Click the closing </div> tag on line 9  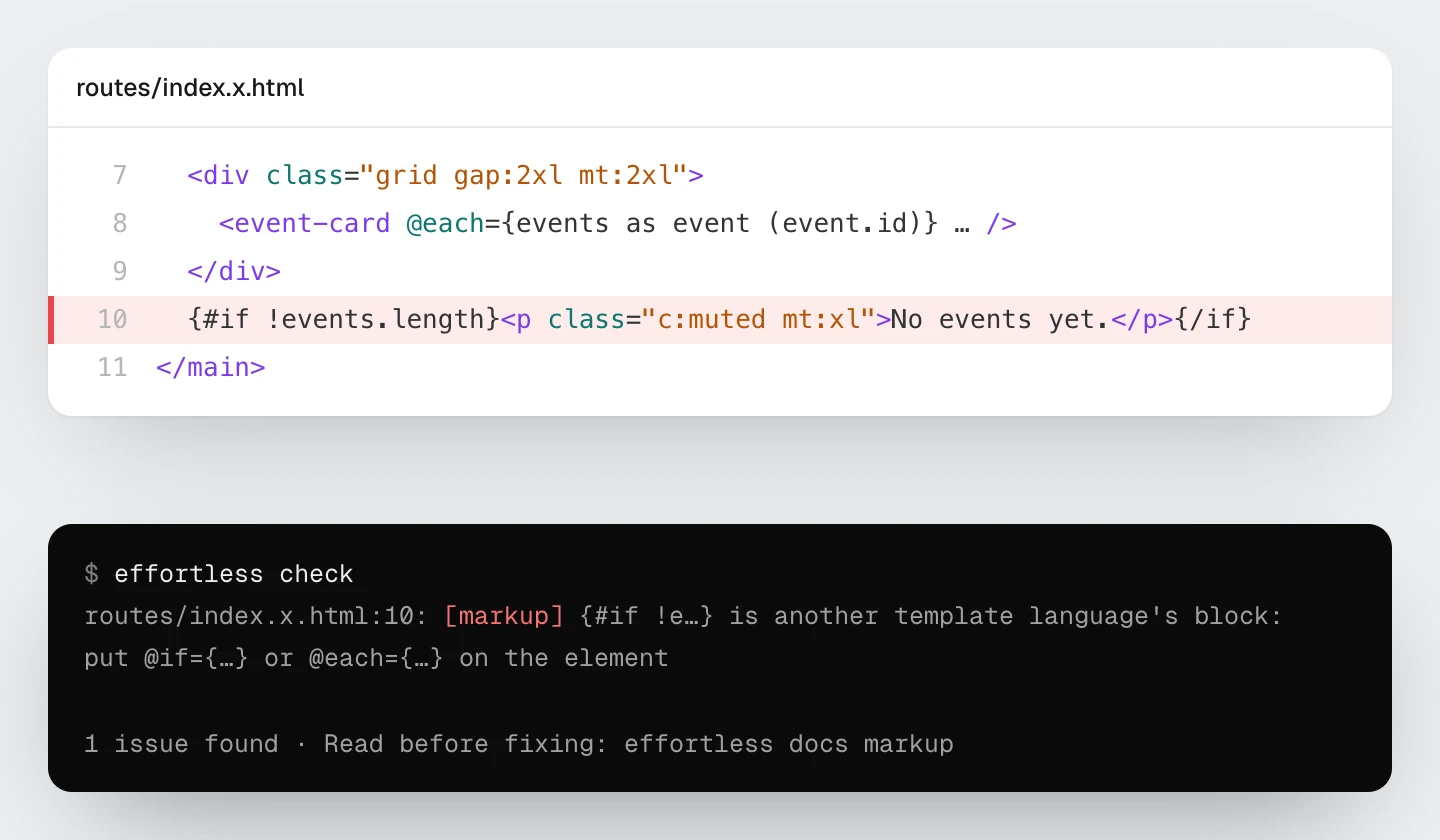(234, 271)
